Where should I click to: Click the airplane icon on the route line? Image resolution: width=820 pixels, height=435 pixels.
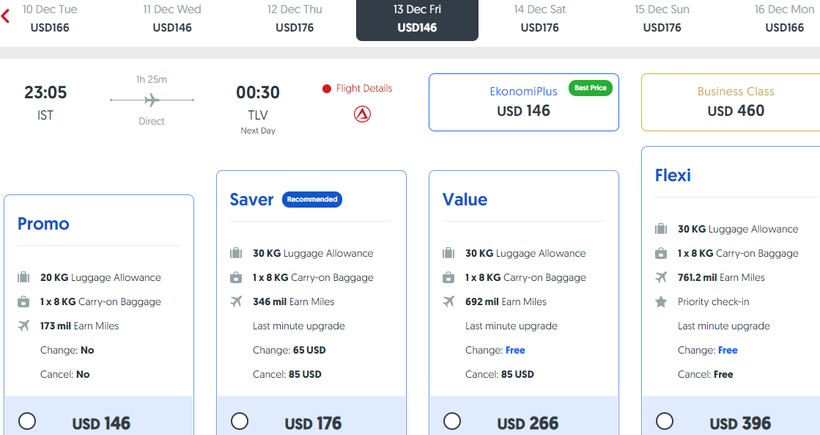(153, 100)
